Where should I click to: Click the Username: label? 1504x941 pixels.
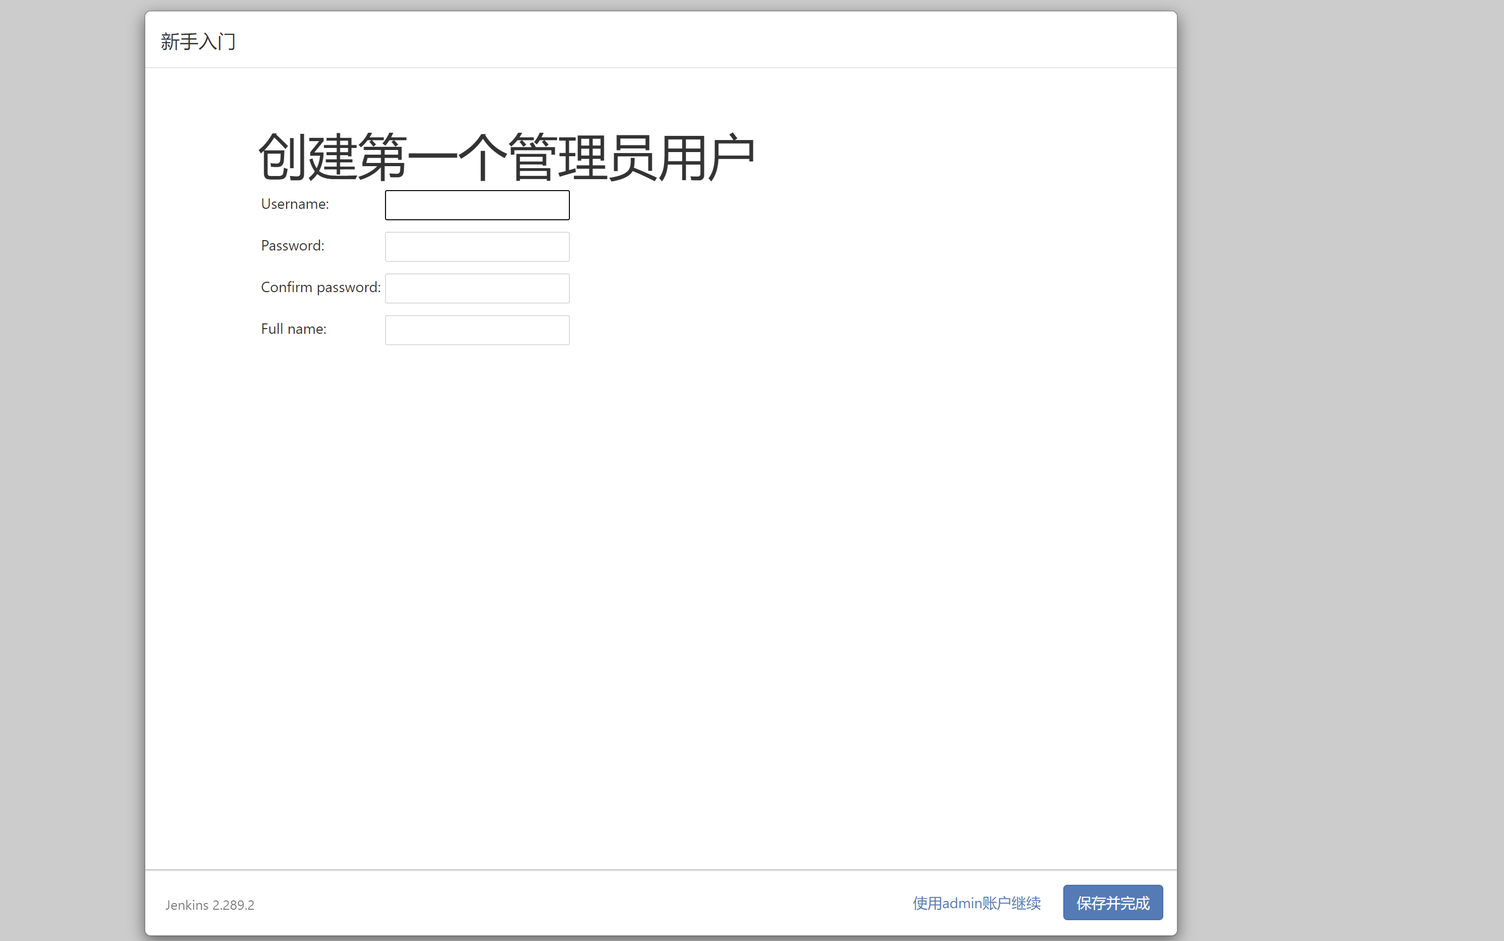coord(295,204)
